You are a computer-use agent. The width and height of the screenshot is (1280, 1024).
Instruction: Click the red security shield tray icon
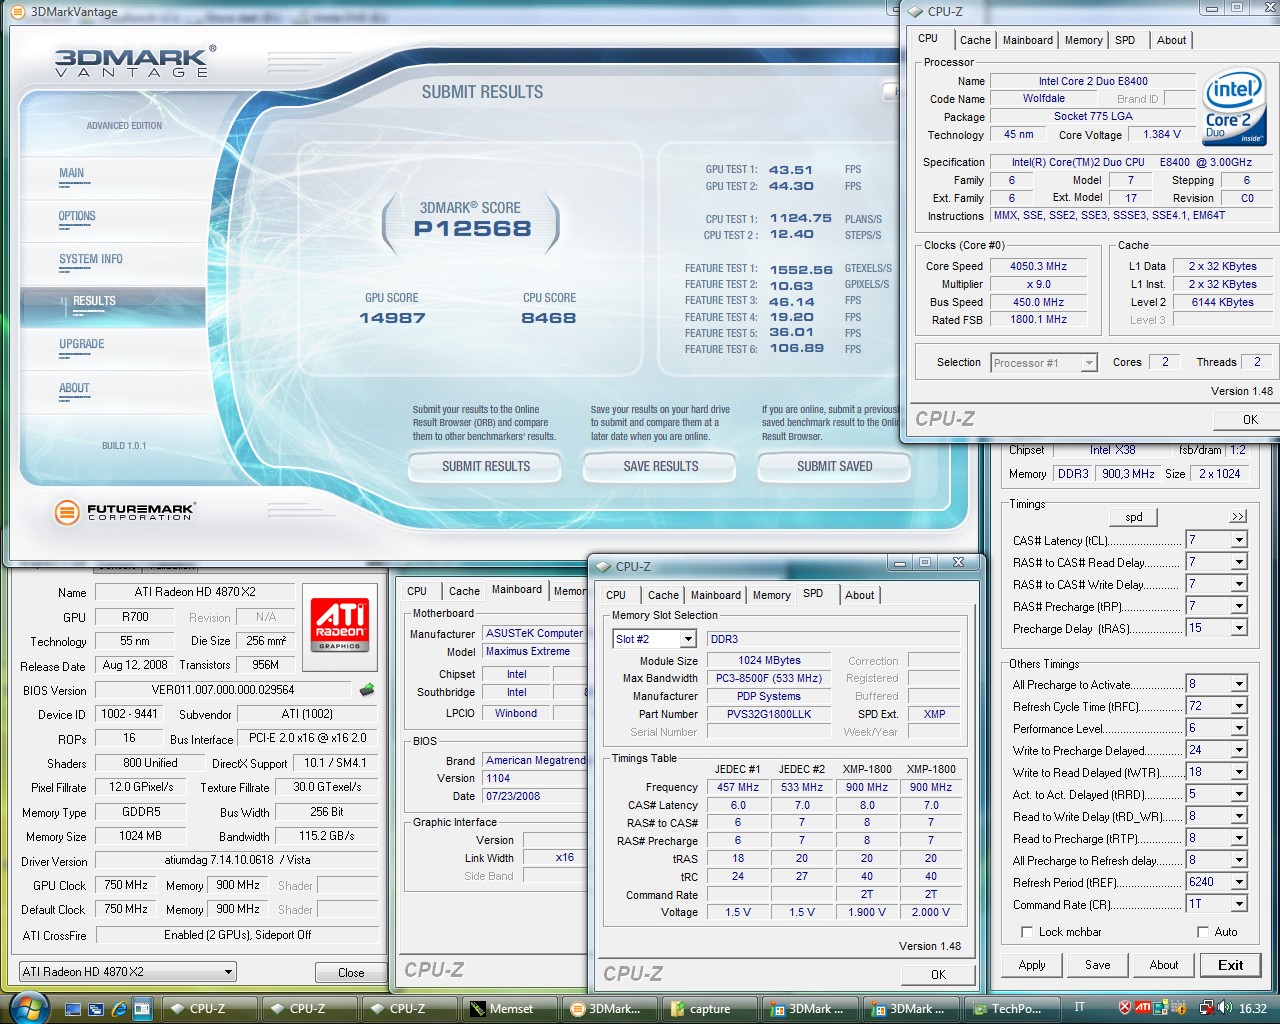click(x=1125, y=1008)
